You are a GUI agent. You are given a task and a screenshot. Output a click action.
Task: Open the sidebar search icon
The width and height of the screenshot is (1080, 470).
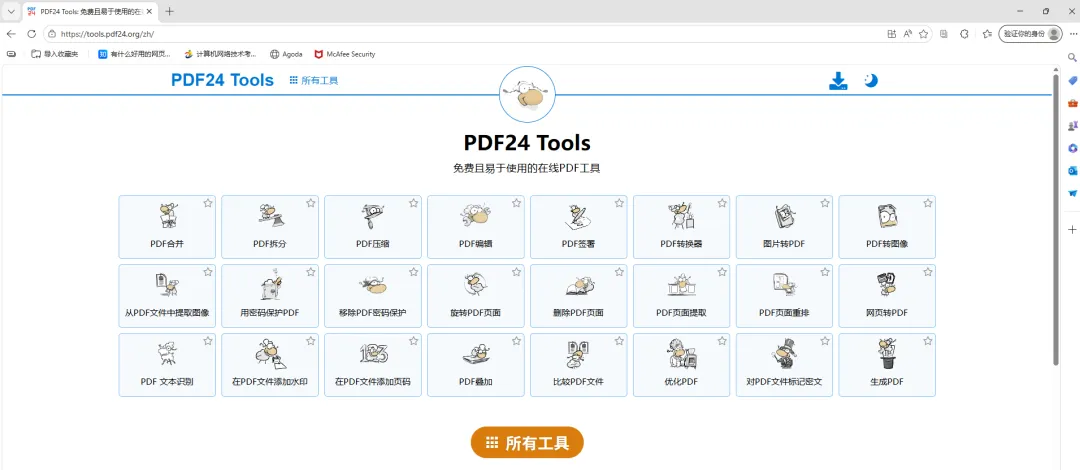pos(1072,58)
